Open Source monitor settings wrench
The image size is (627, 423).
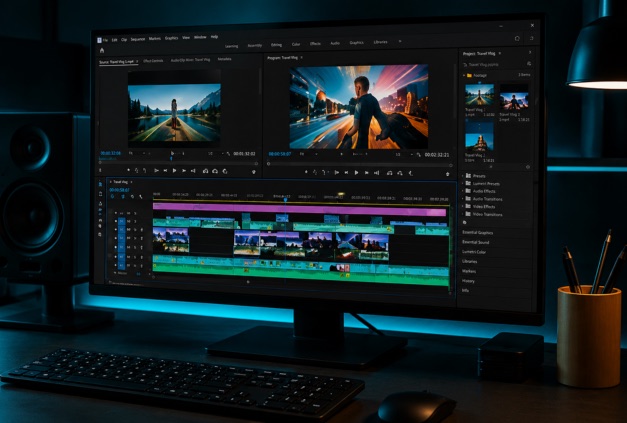(229, 154)
